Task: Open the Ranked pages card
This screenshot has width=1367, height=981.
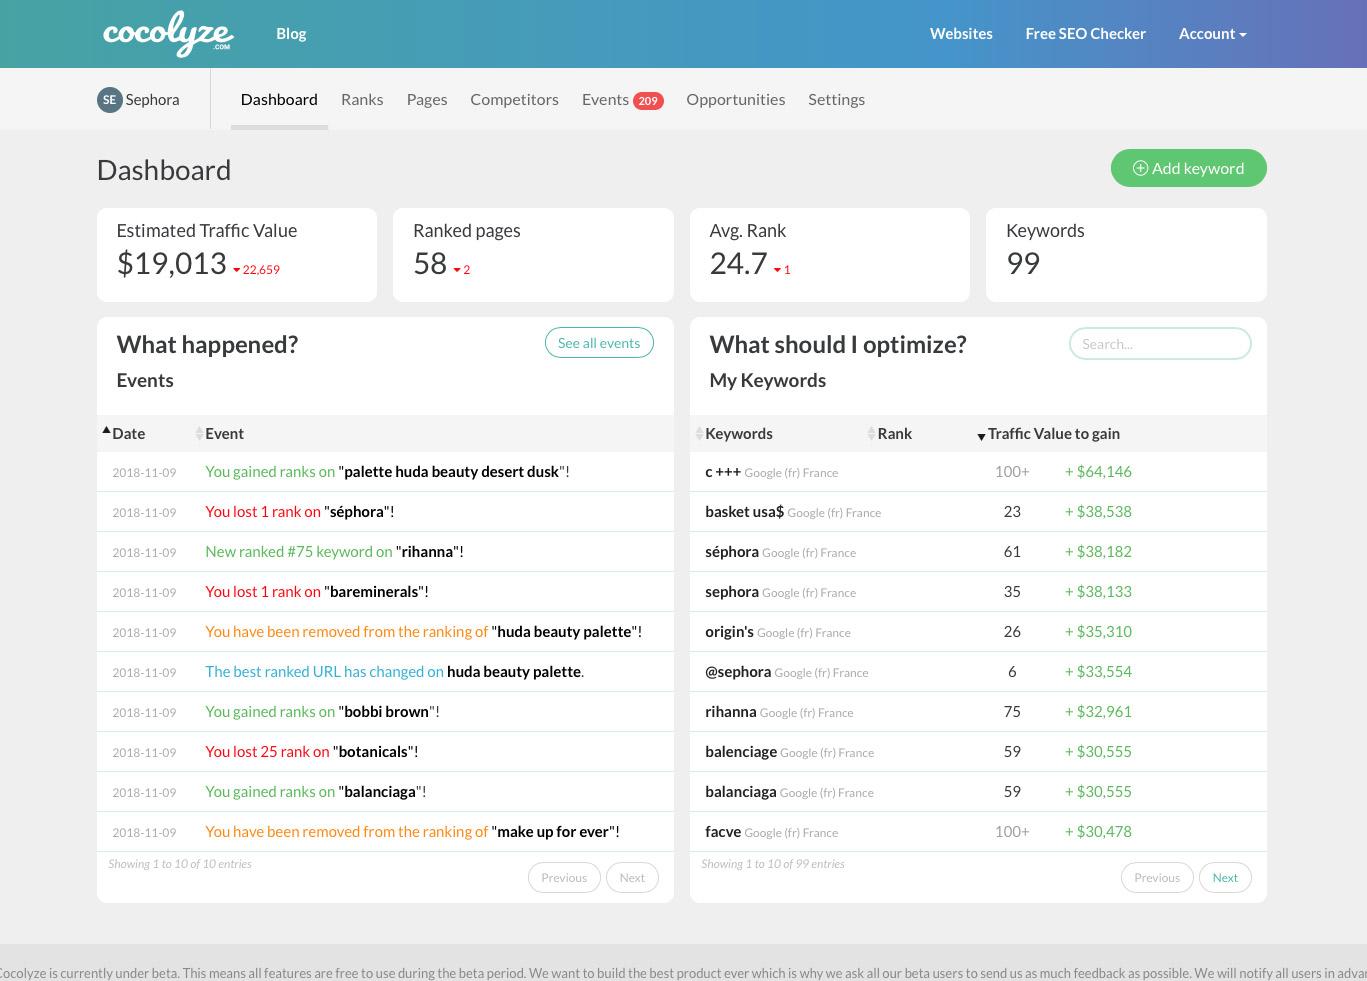Action: pos(533,255)
